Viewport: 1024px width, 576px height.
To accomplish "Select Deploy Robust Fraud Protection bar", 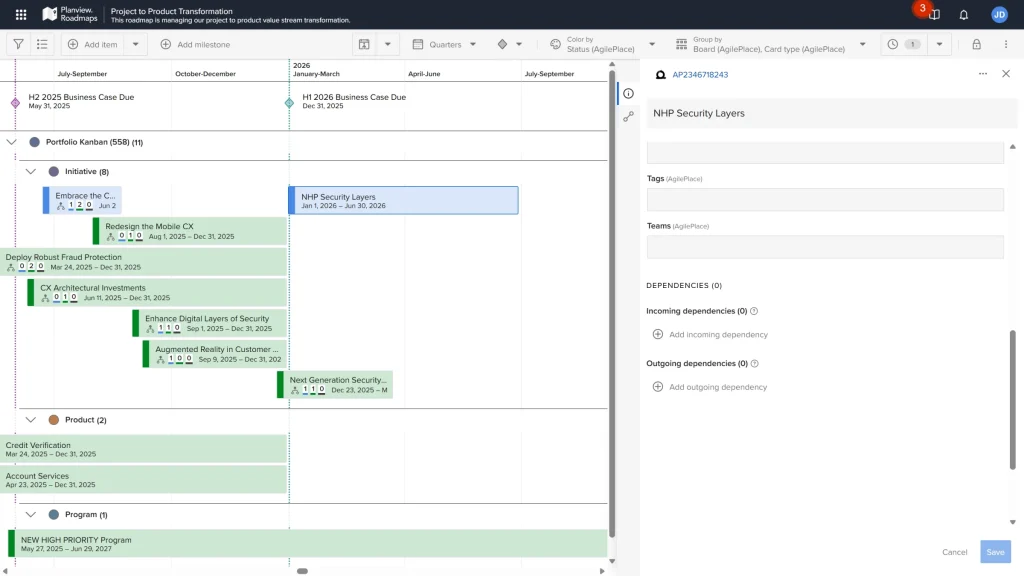I will click(143, 262).
